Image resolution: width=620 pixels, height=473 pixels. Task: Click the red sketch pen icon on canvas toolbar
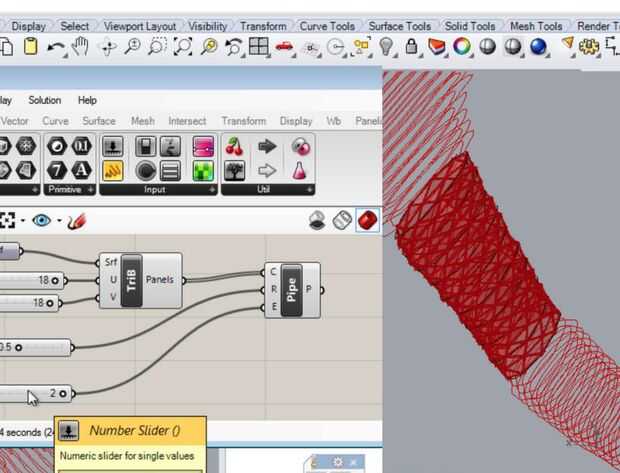76,221
